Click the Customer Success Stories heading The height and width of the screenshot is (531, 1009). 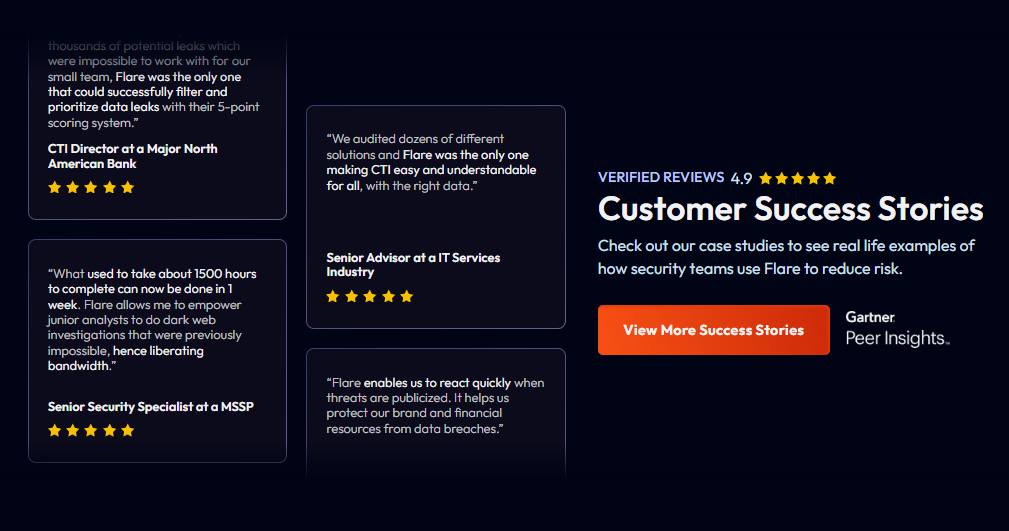point(790,210)
